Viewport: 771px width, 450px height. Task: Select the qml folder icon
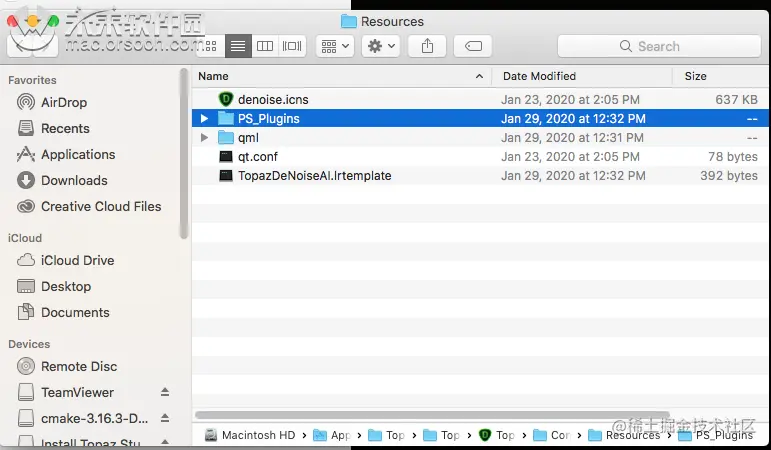(x=226, y=138)
